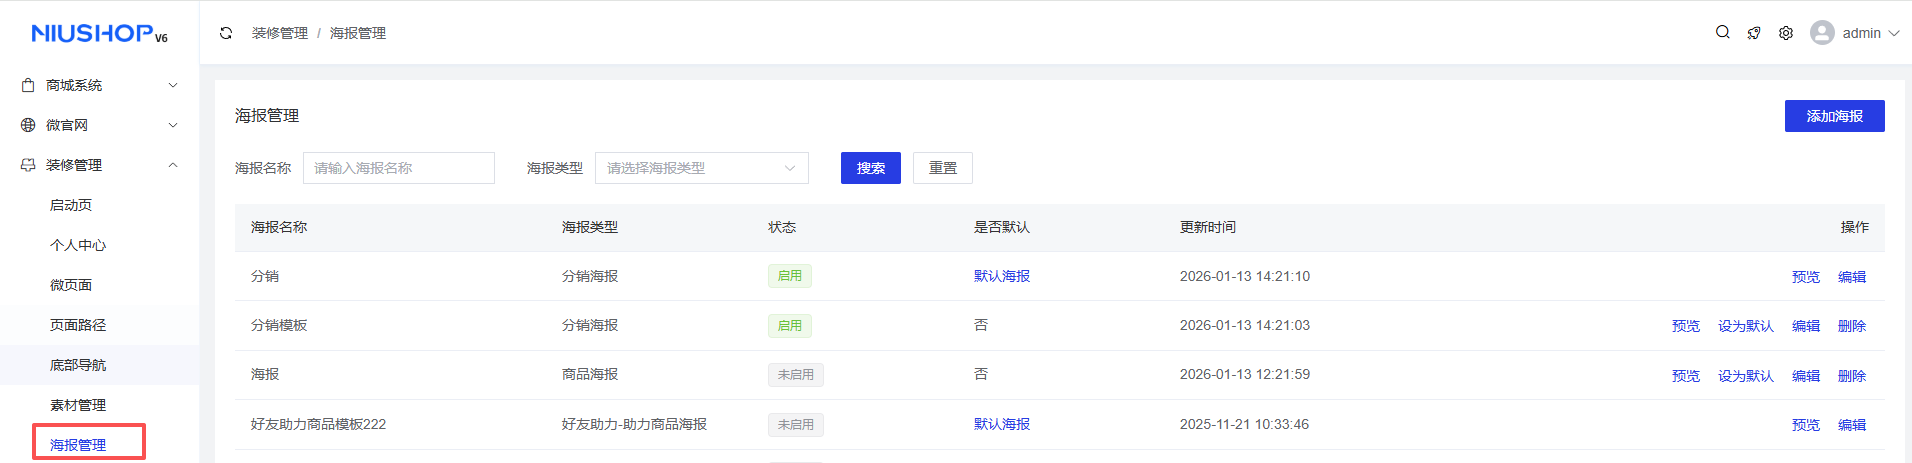Open the 海报类型 dropdown selector
The width and height of the screenshot is (1912, 463).
coord(701,168)
